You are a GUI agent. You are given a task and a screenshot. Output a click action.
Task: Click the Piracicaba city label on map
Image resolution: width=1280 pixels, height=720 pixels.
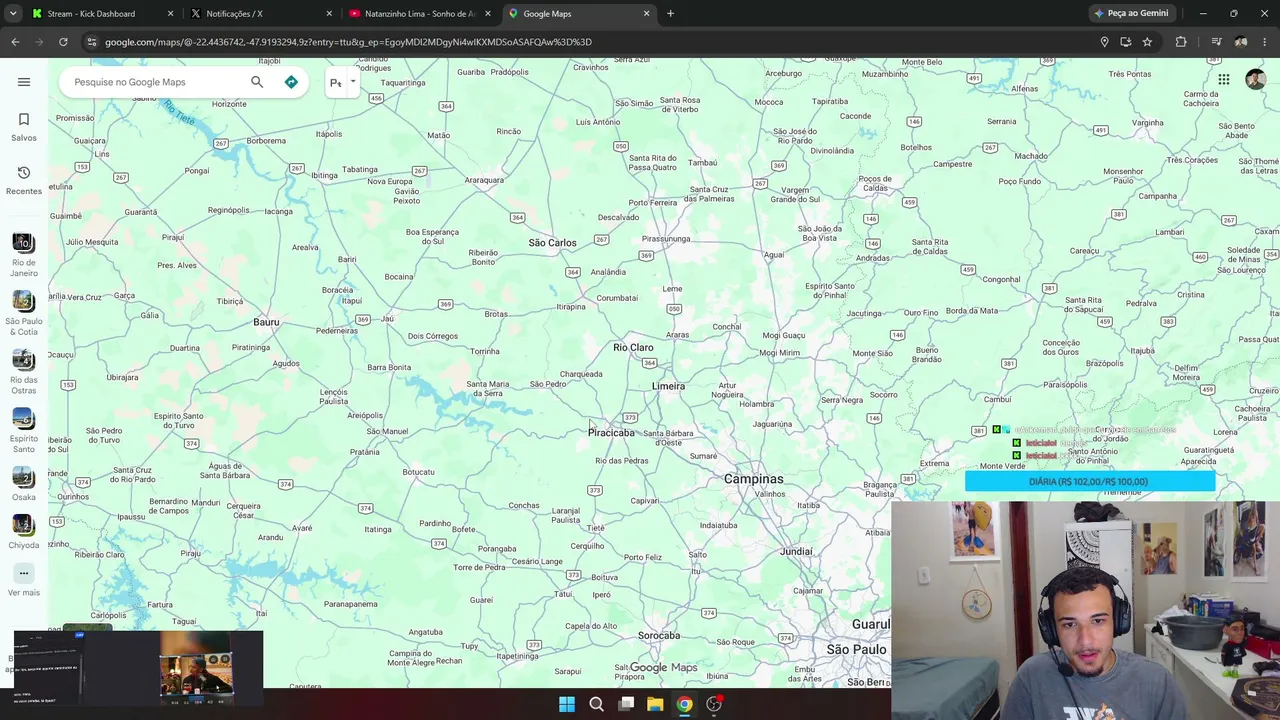tap(611, 433)
